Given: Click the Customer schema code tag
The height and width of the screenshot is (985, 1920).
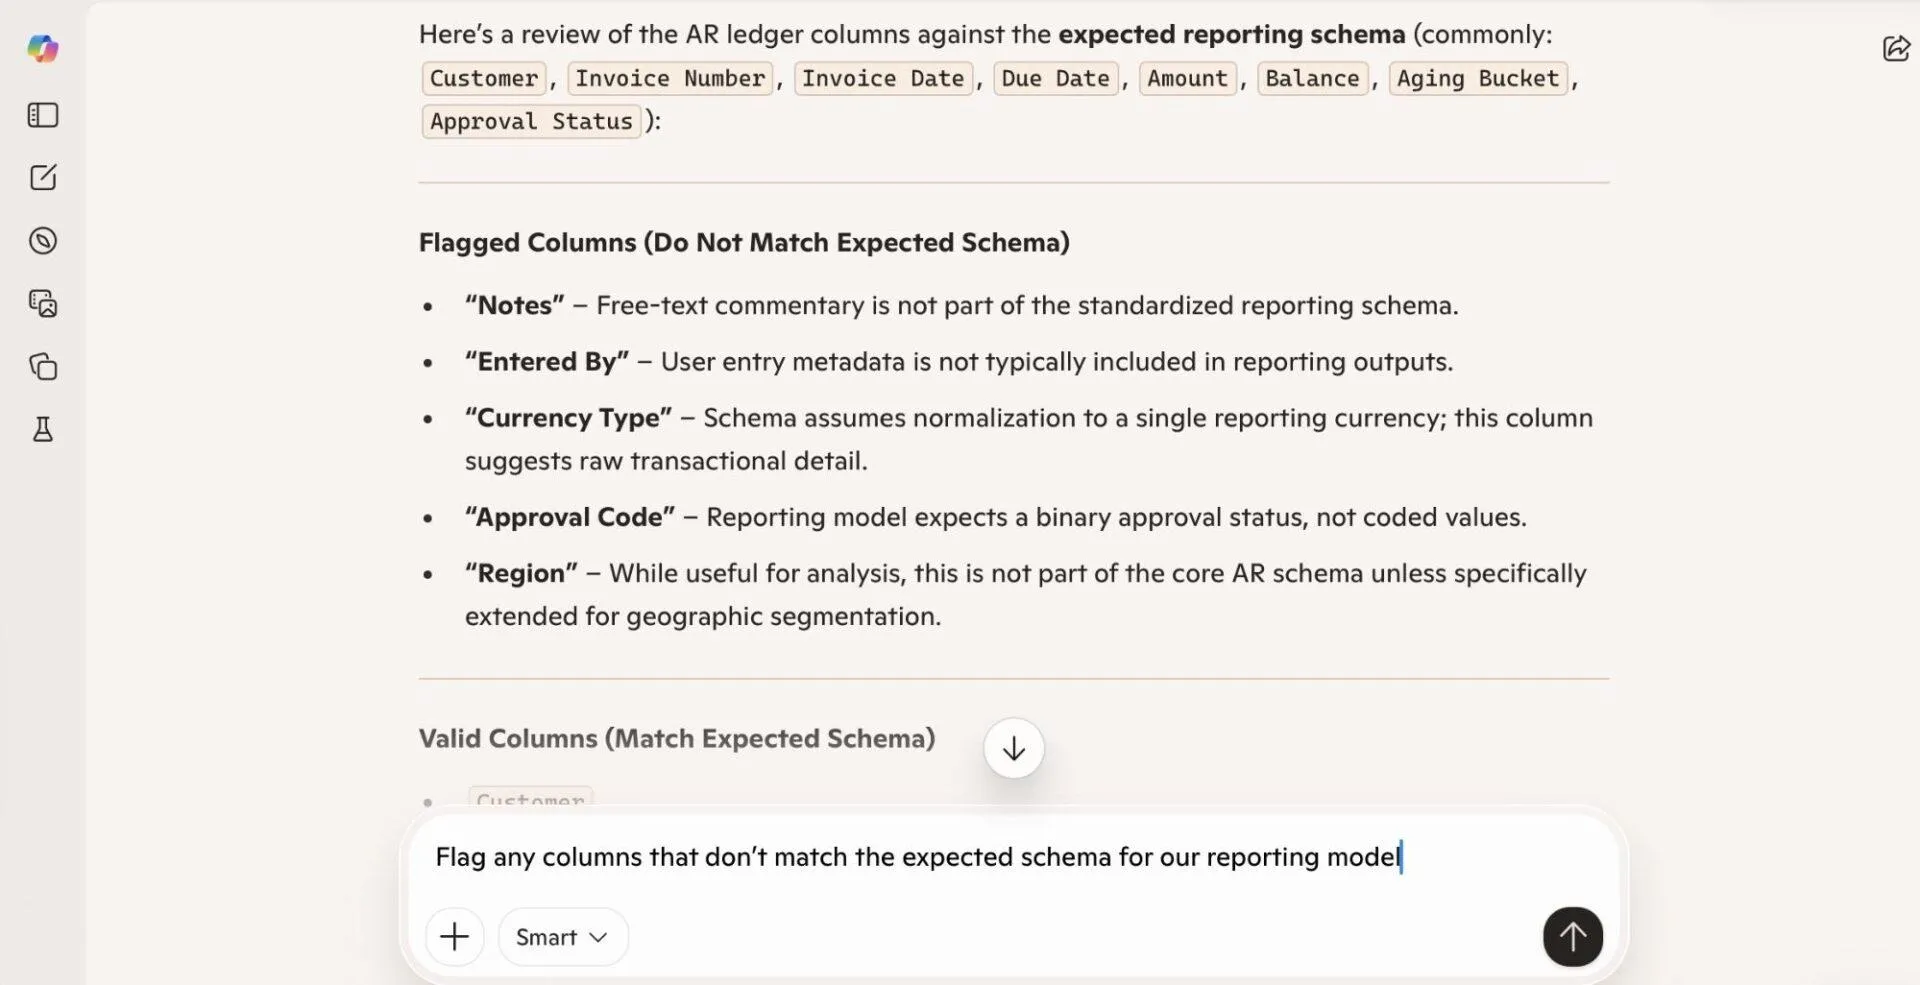Looking at the screenshot, I should coord(484,78).
